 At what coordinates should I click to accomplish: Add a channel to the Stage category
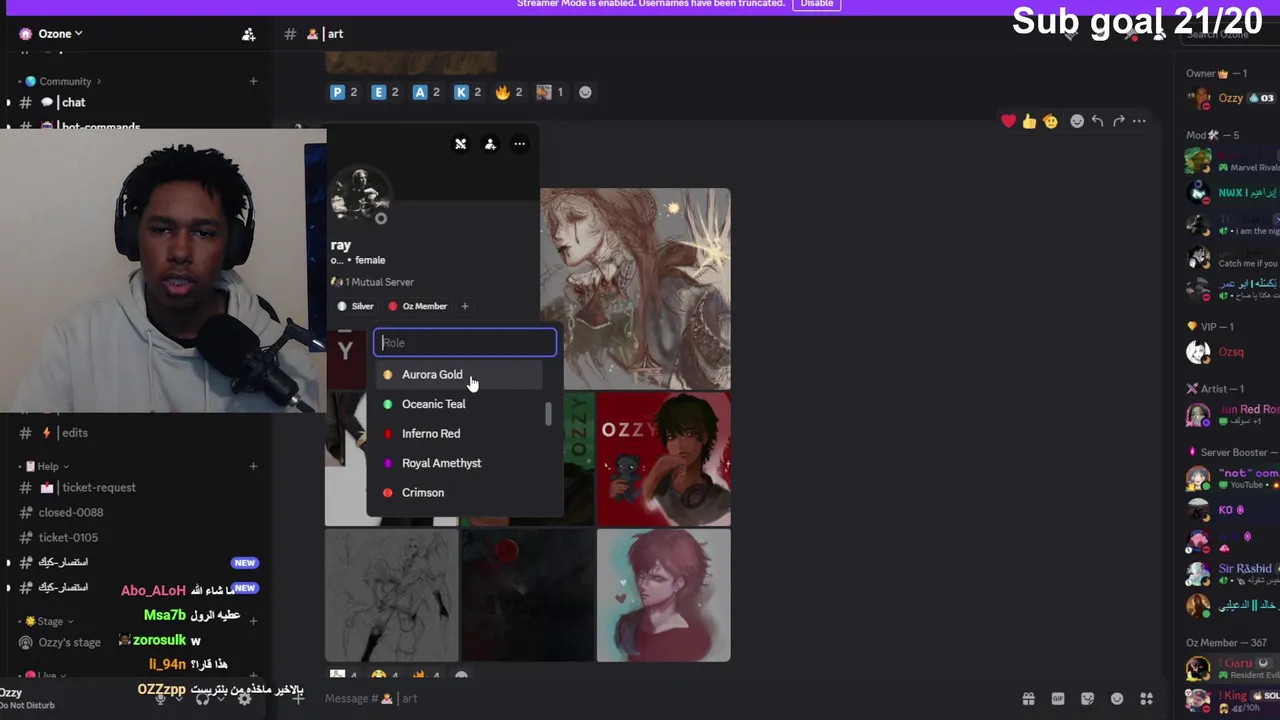(253, 621)
